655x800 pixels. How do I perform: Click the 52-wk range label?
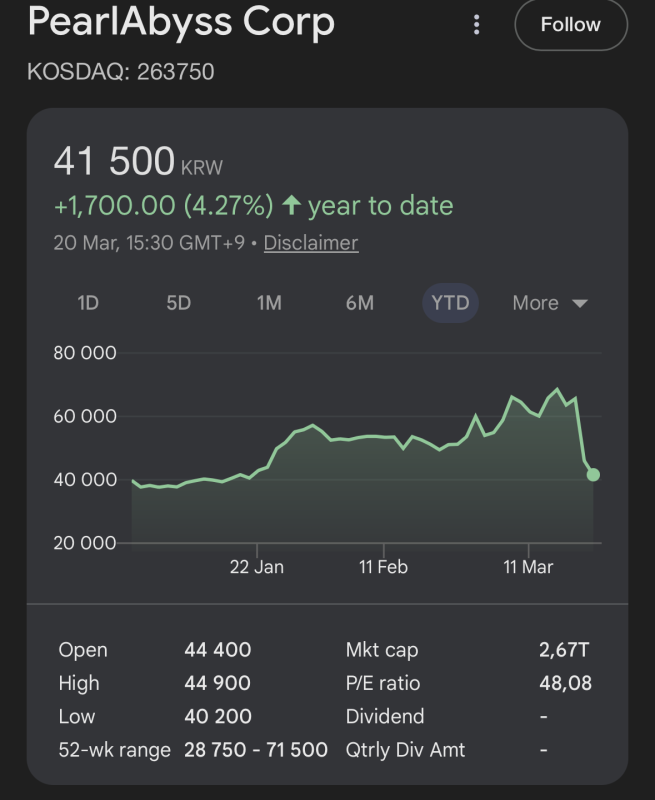(114, 749)
